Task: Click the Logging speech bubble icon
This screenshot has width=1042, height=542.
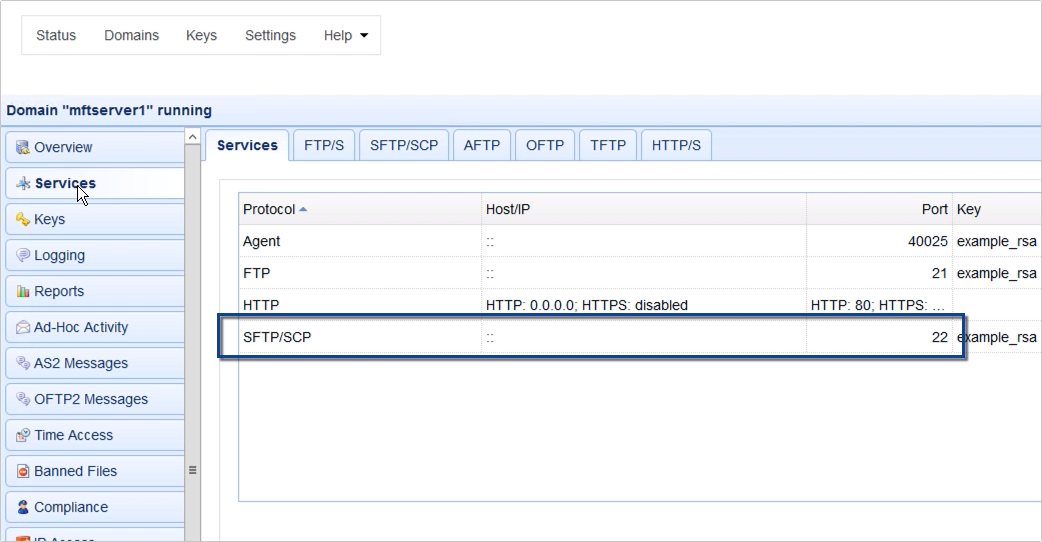Action: (x=23, y=256)
